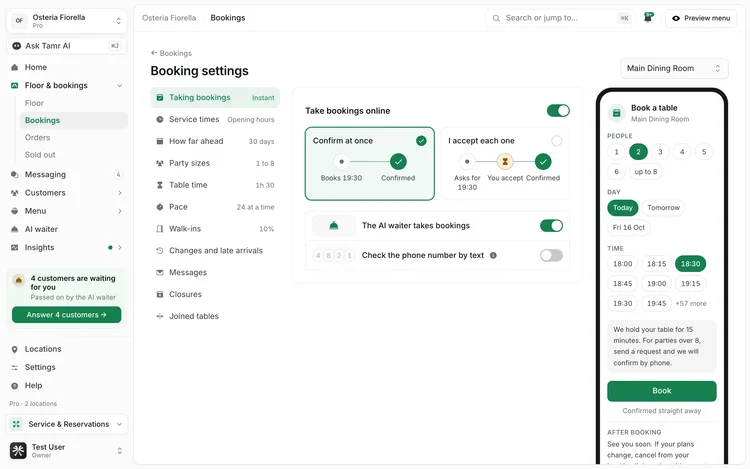Click the Locations pin icon
This screenshot has width=750, height=469.
(14, 349)
